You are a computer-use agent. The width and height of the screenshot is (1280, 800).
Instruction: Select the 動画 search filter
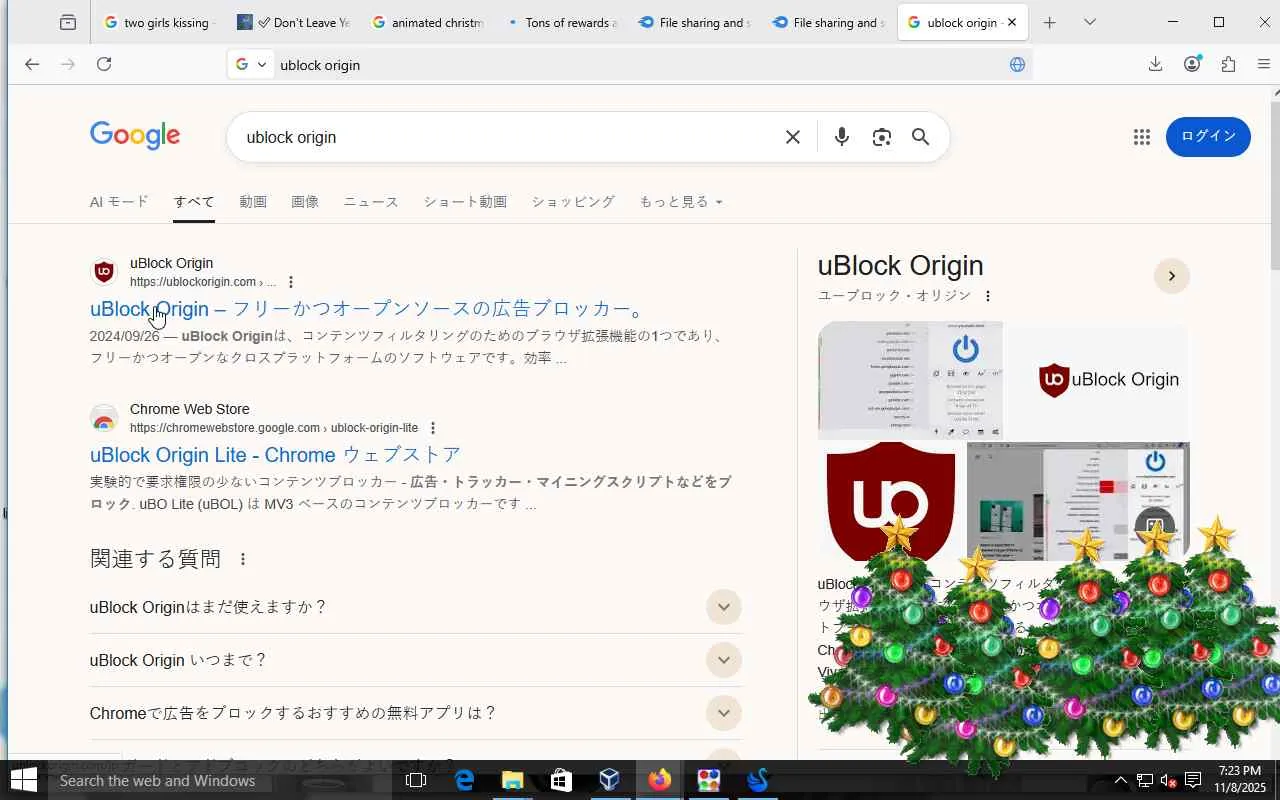[x=253, y=202]
